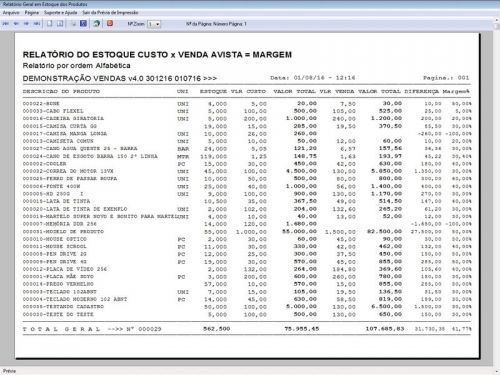500x375 pixels.
Task: Click the VLR CUSTO column header
Action: [x=249, y=91]
